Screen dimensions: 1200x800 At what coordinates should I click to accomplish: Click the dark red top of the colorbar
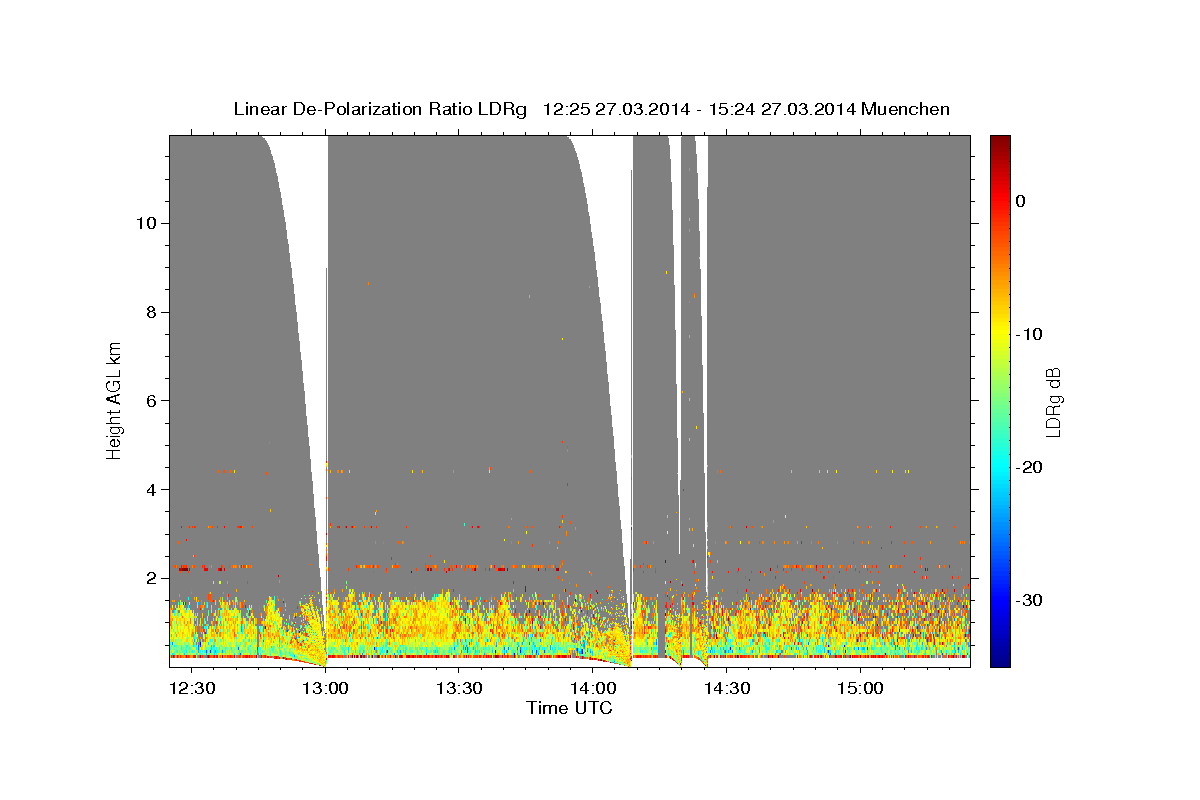pyautogui.click(x=1000, y=145)
